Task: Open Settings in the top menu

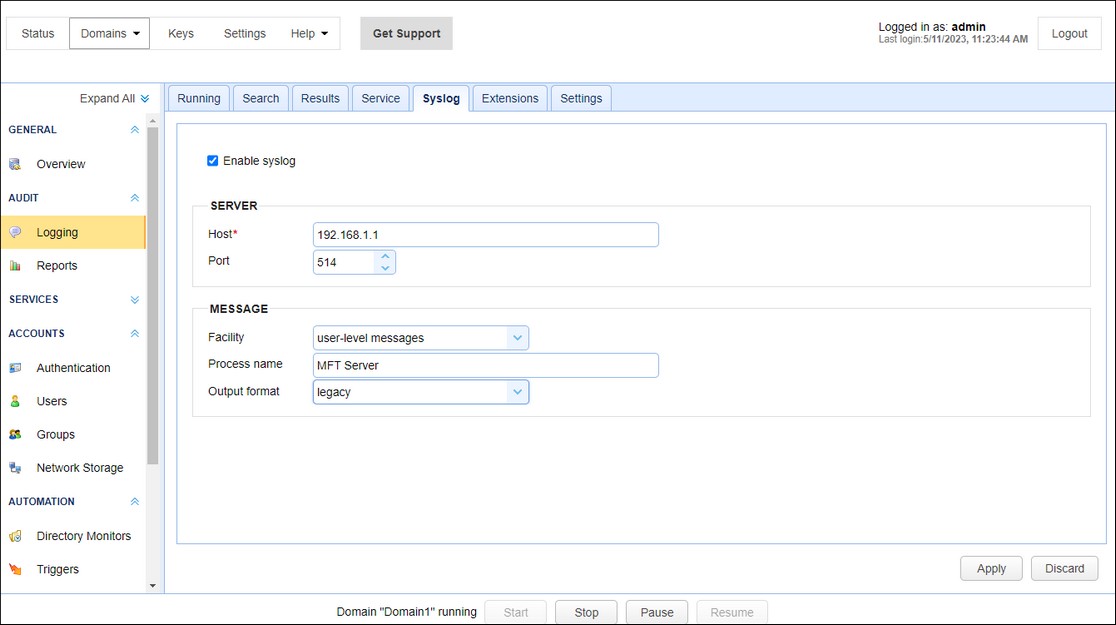Action: [x=244, y=33]
